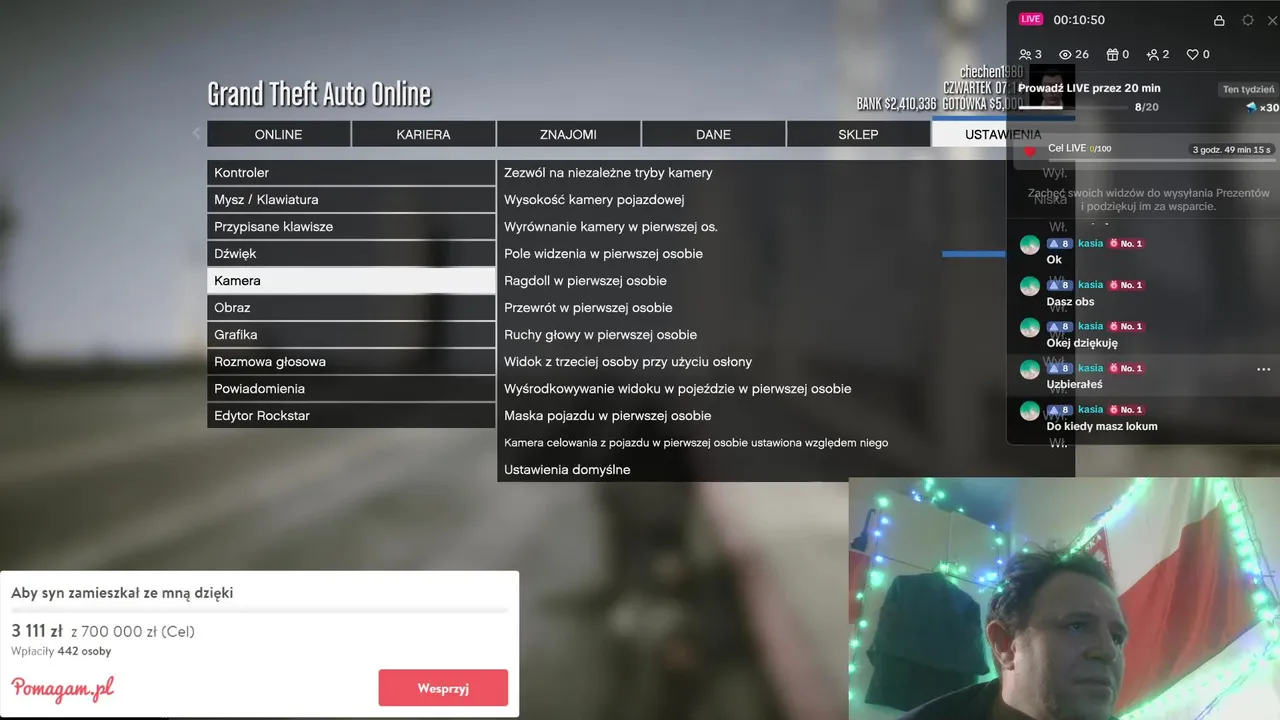This screenshot has height=720, width=1280.
Task: Select the USTAWIENIA tab
Action: (1003, 134)
